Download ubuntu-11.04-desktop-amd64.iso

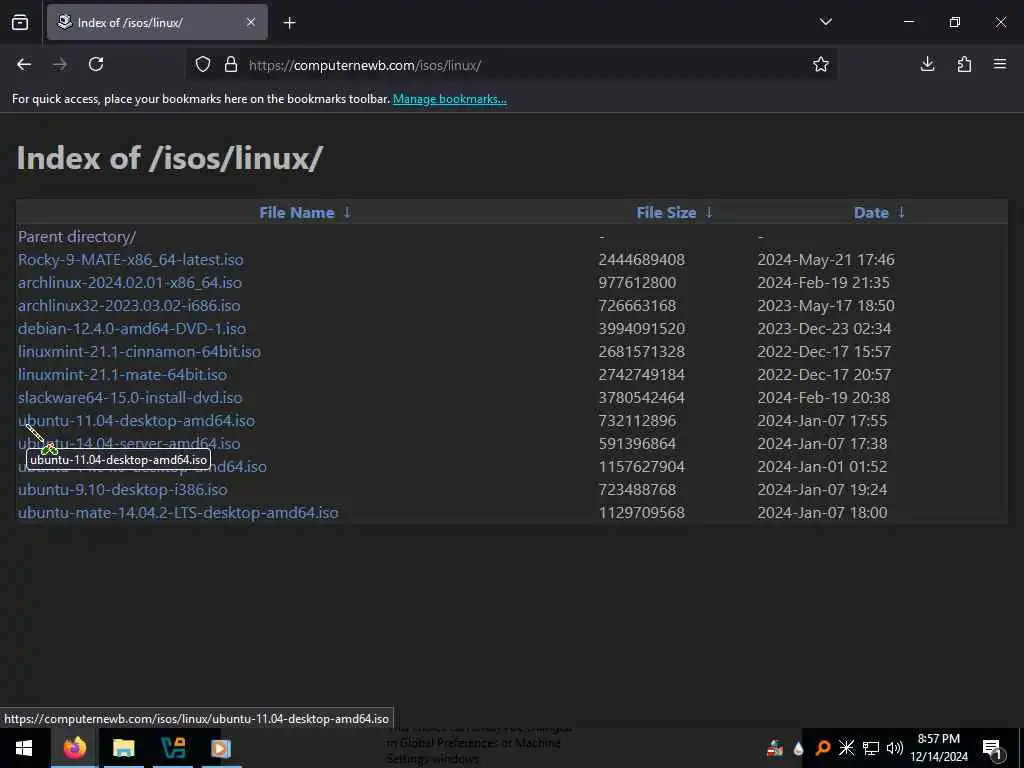coord(136,421)
